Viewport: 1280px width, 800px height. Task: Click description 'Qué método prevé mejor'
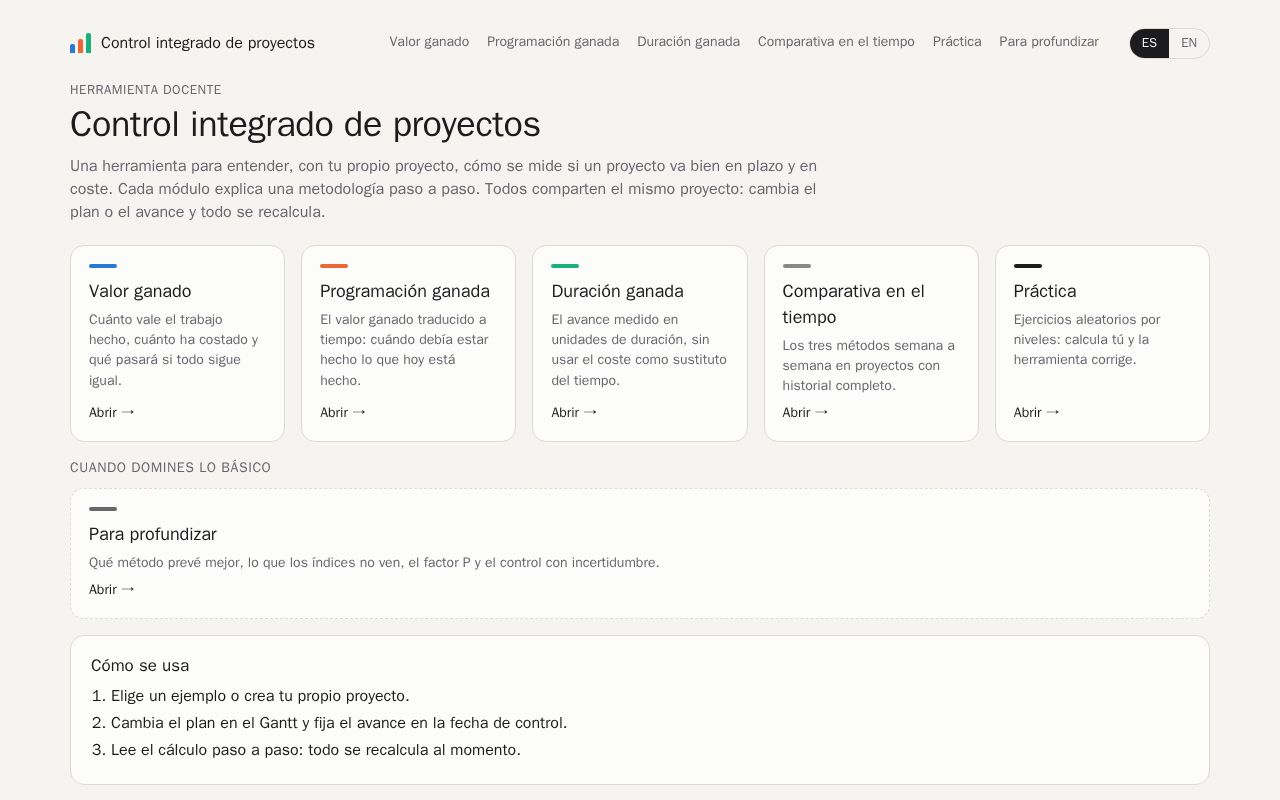(374, 562)
